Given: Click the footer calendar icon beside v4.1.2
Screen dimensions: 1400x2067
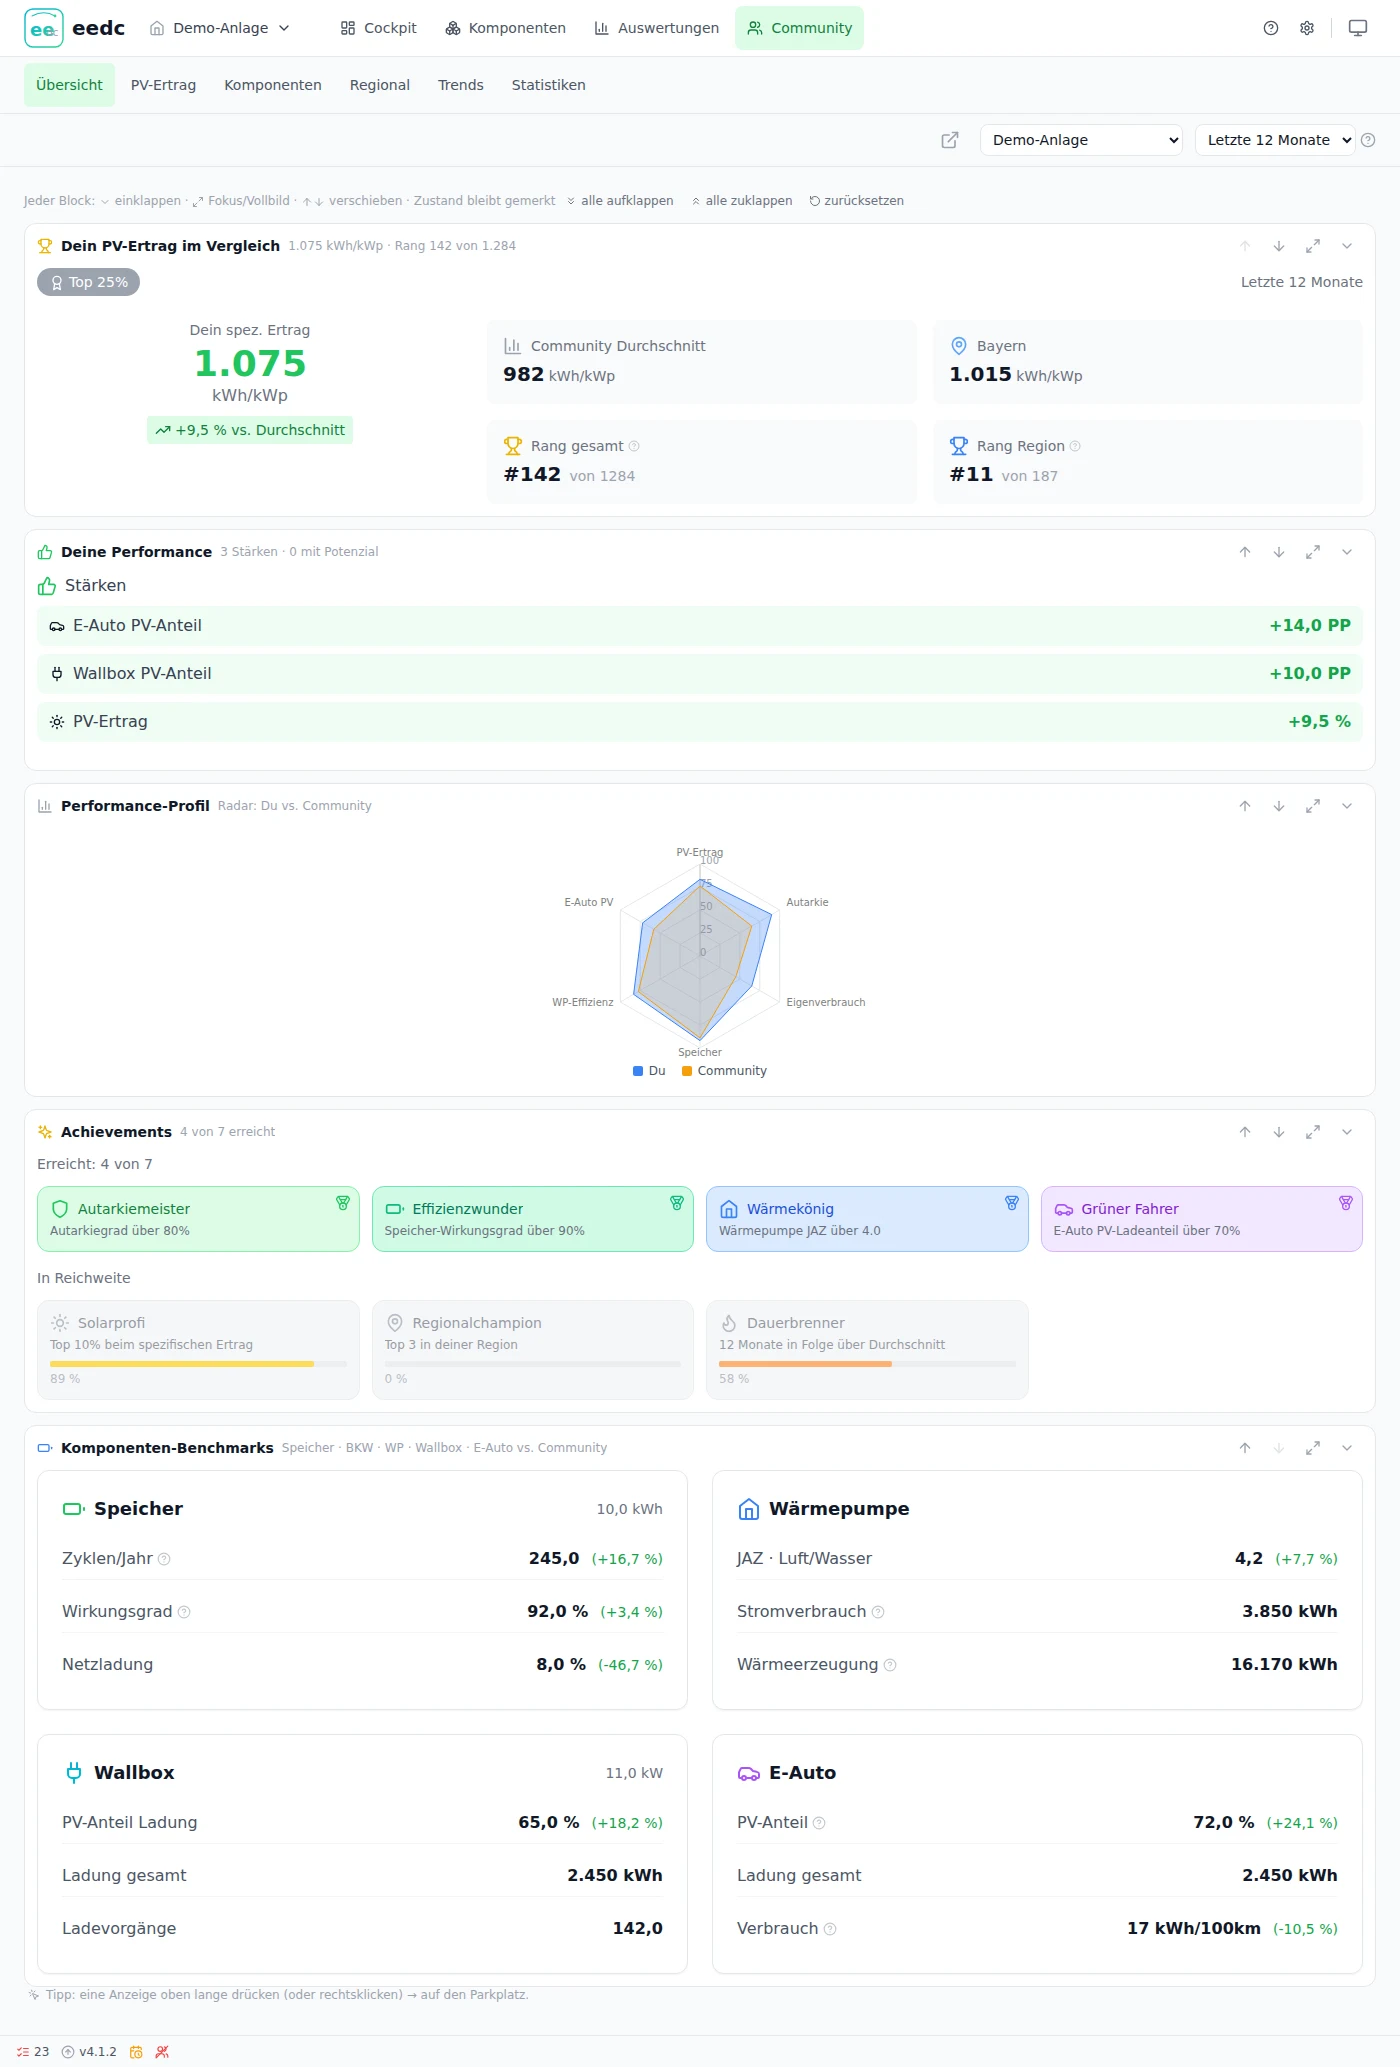Looking at the screenshot, I should coord(136,2051).
